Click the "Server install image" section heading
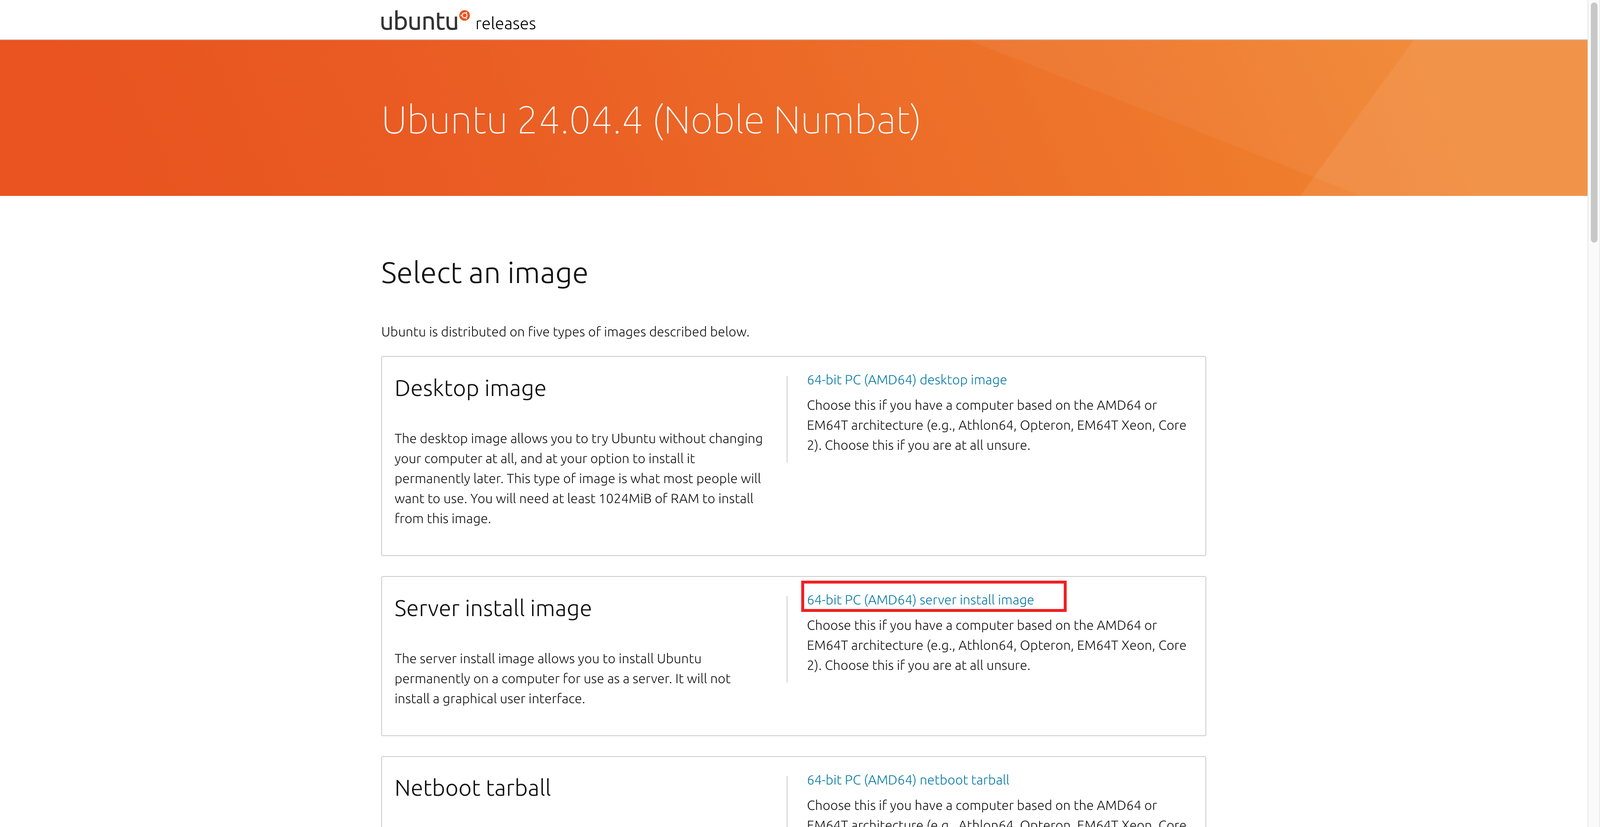Image resolution: width=1600 pixels, height=827 pixels. tap(493, 608)
